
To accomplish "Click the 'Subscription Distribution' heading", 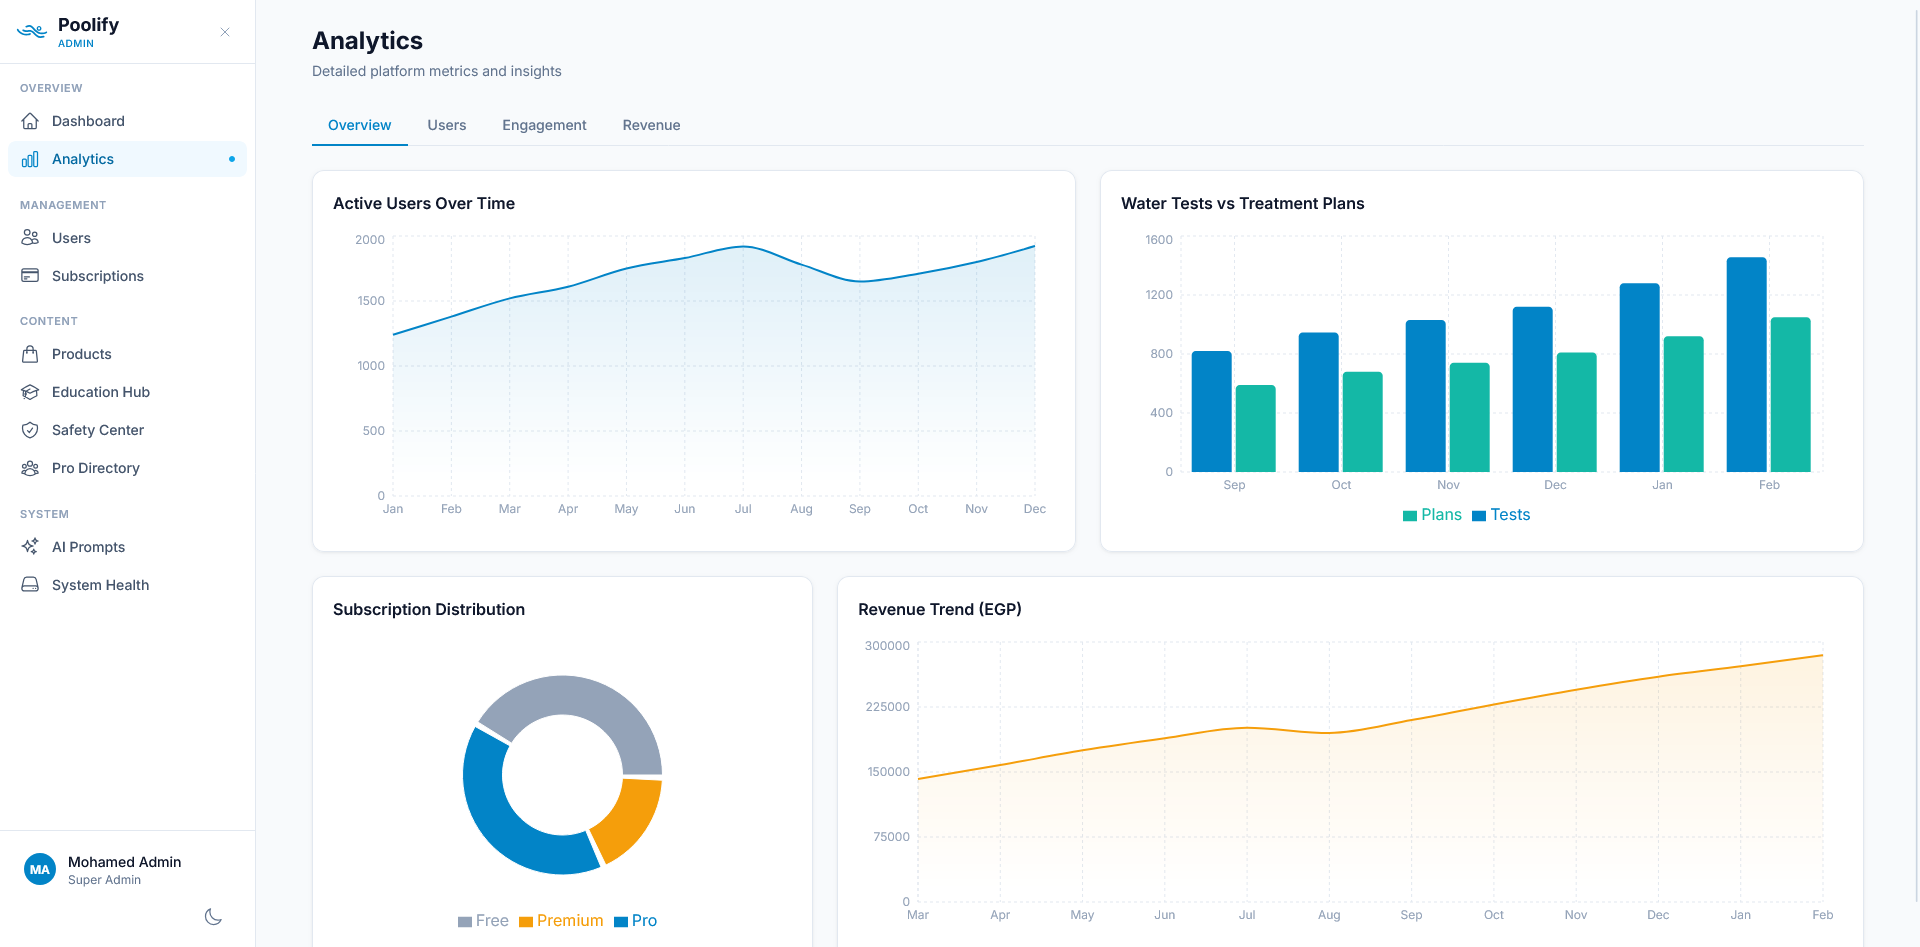I will coord(429,609).
